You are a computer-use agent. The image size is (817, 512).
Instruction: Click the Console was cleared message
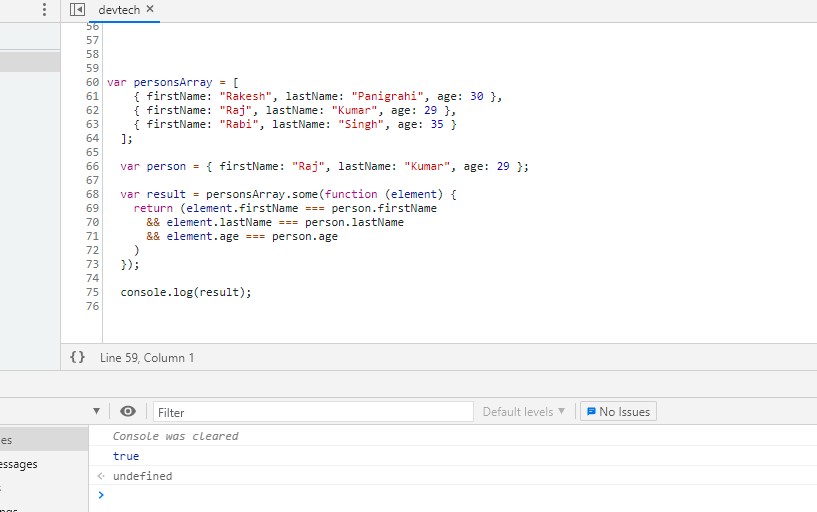[x=176, y=436]
